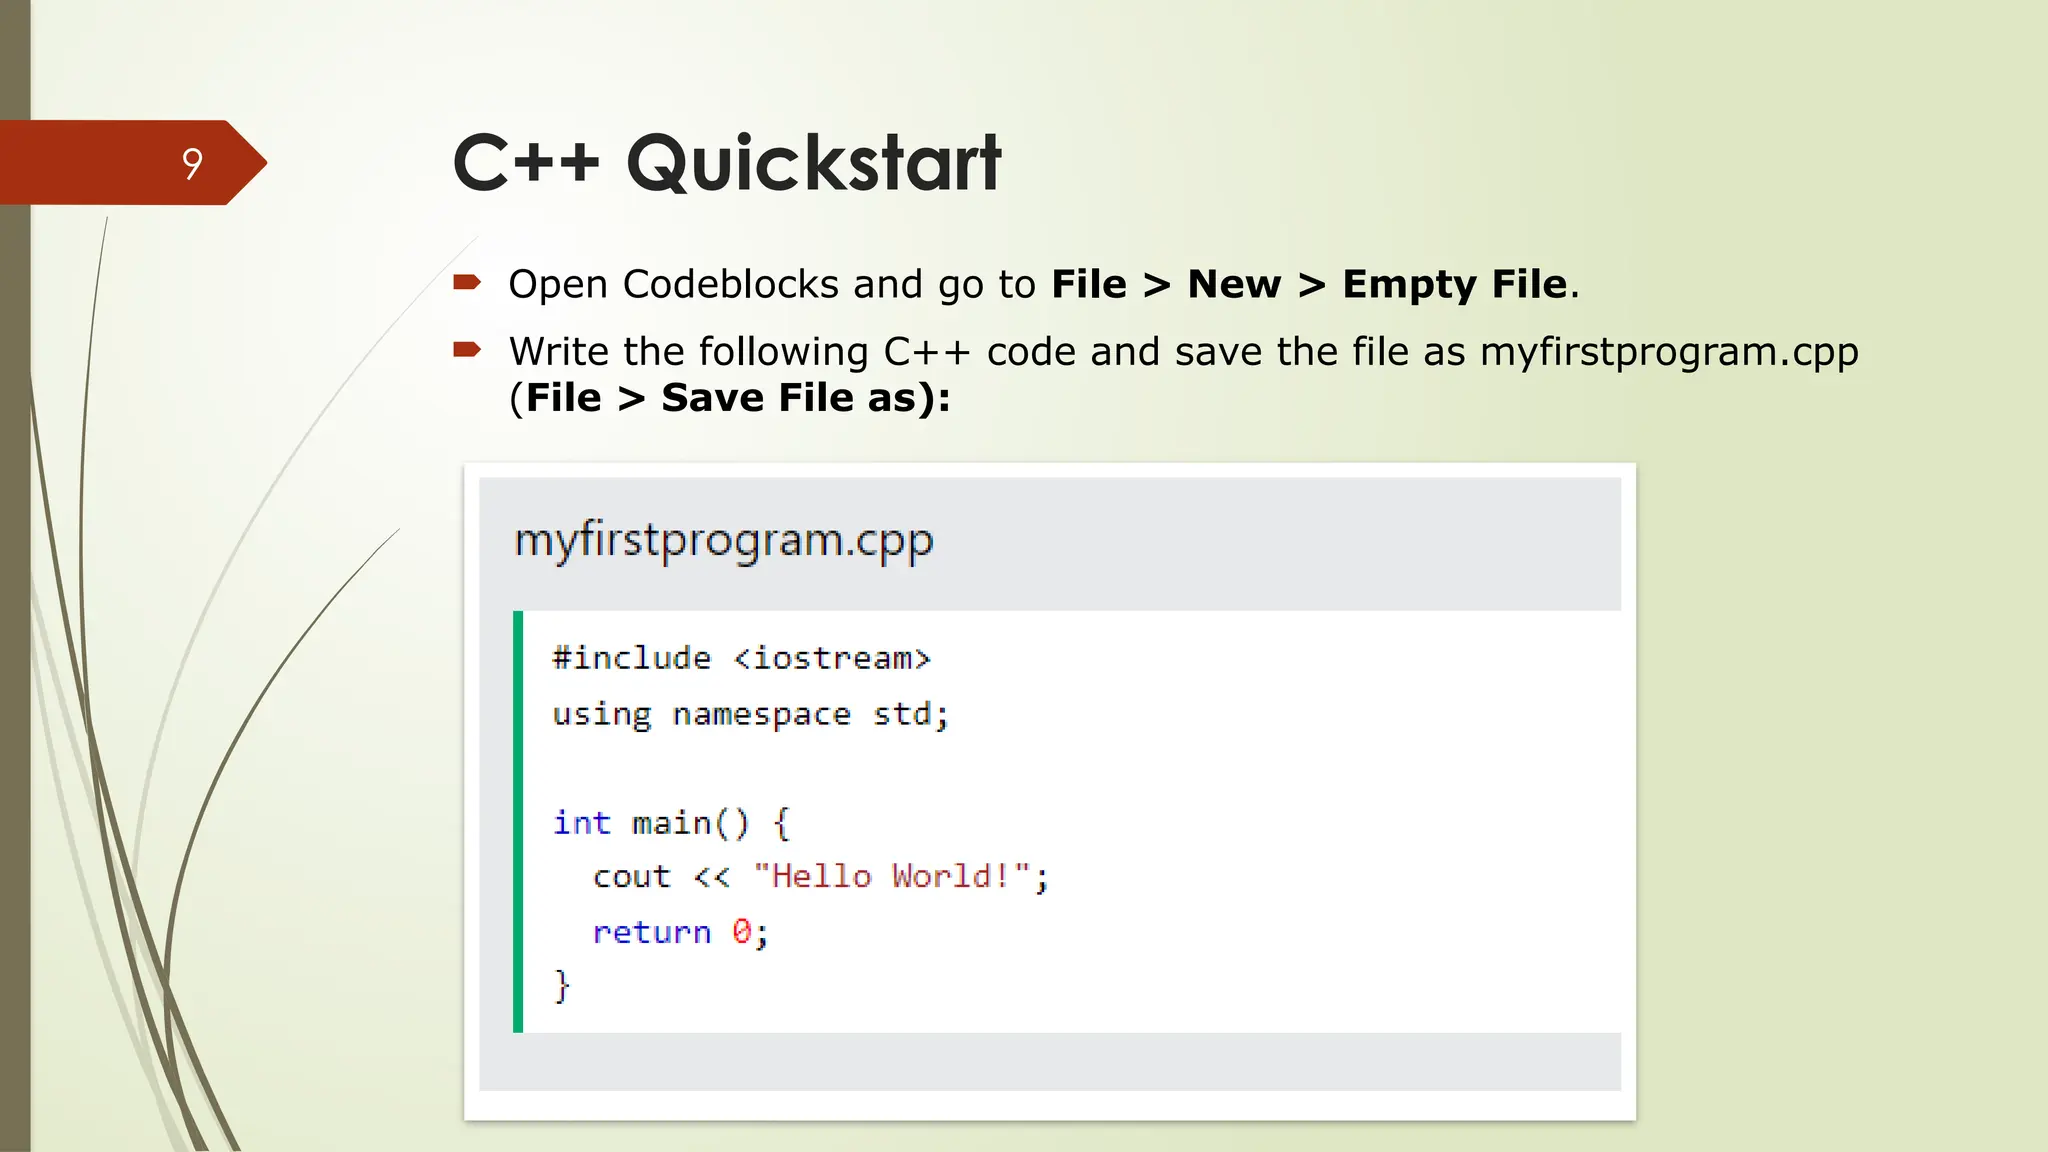Click the bold text 'File > New > Empty File'
This screenshot has width=2048, height=1152.
(x=1309, y=284)
